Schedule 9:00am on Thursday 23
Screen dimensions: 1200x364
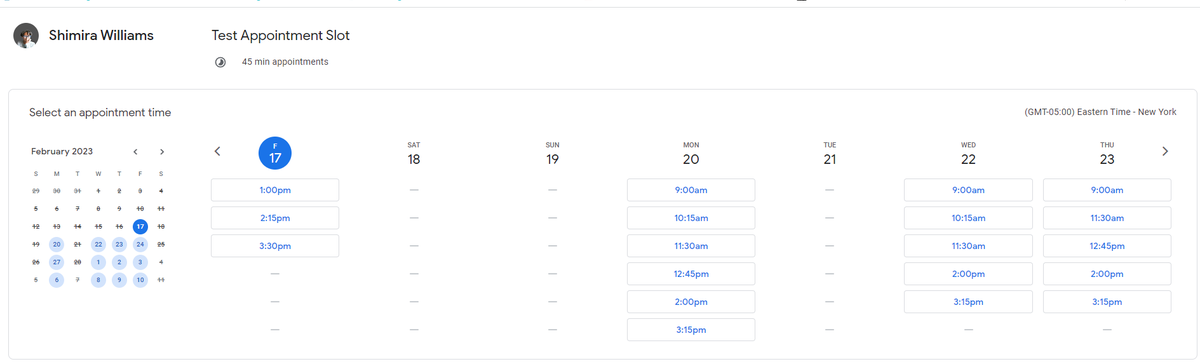[x=1107, y=190]
